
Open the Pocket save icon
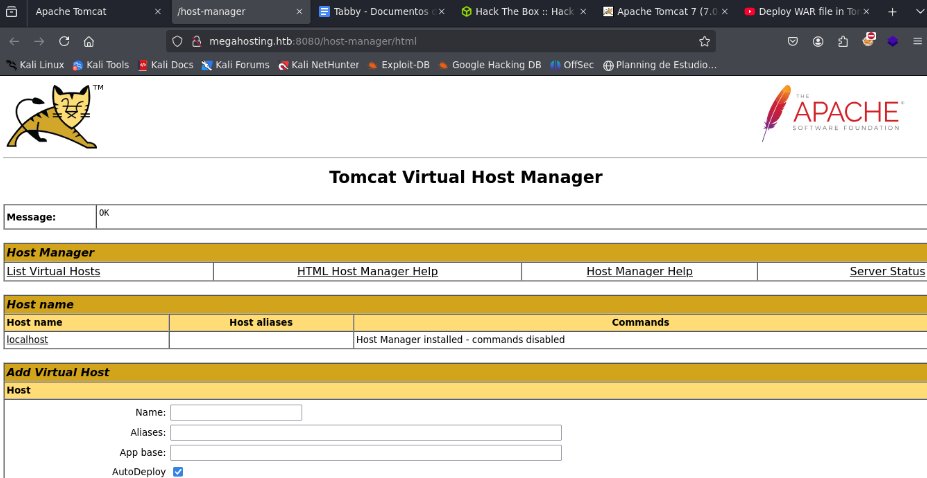pos(793,41)
